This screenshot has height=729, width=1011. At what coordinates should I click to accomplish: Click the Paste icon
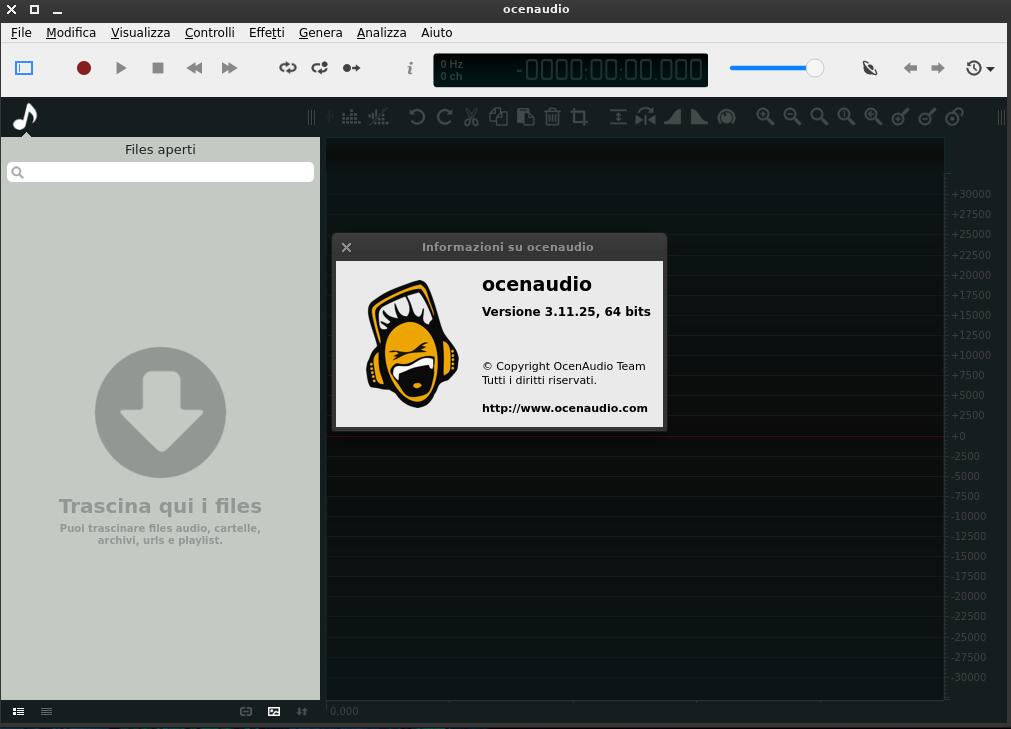click(525, 117)
